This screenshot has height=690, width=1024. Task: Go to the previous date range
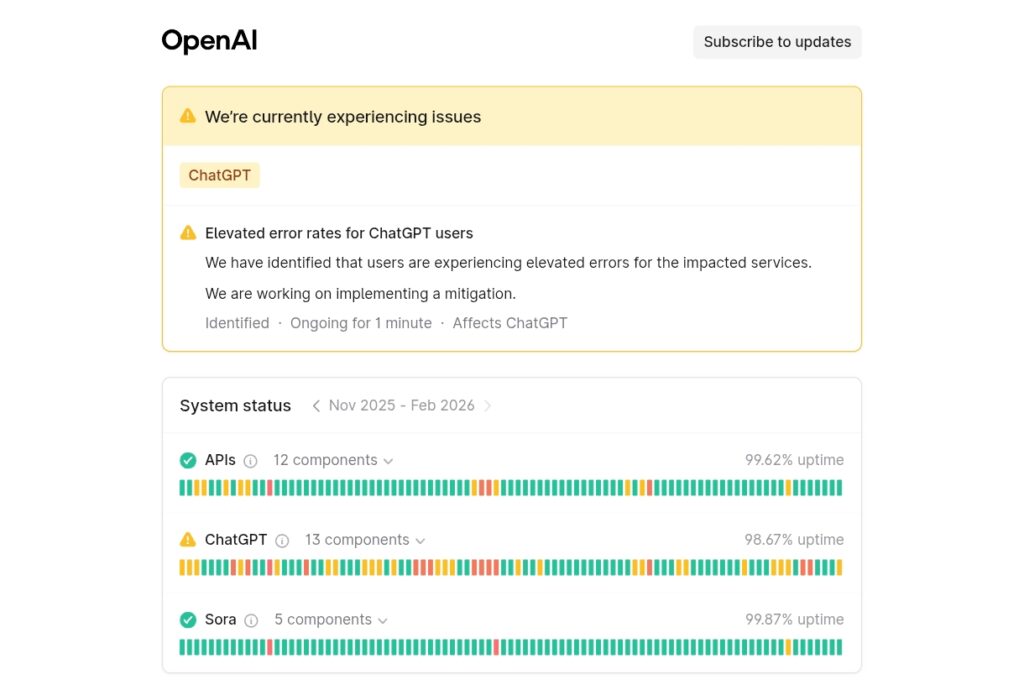pos(316,406)
